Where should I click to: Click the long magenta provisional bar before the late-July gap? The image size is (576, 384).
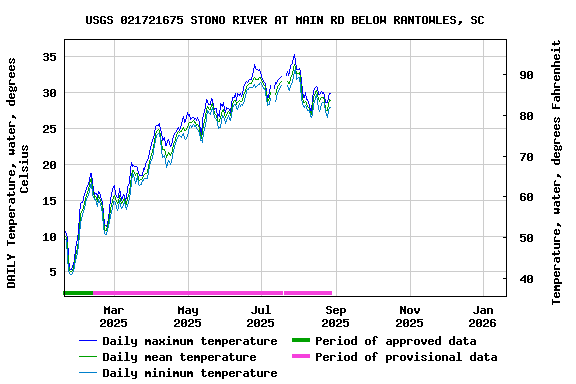coord(188,293)
